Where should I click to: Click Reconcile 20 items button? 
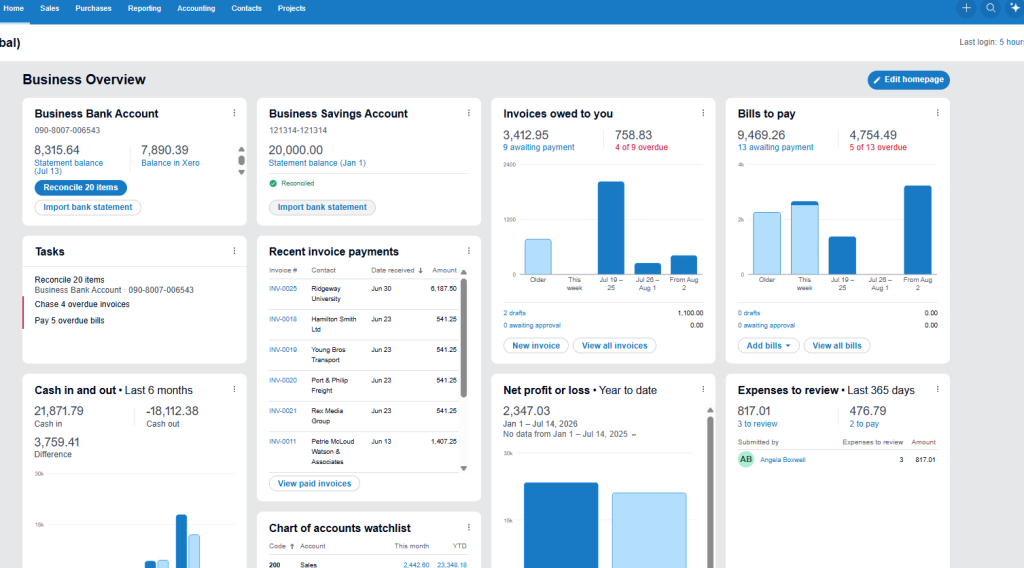click(x=80, y=187)
